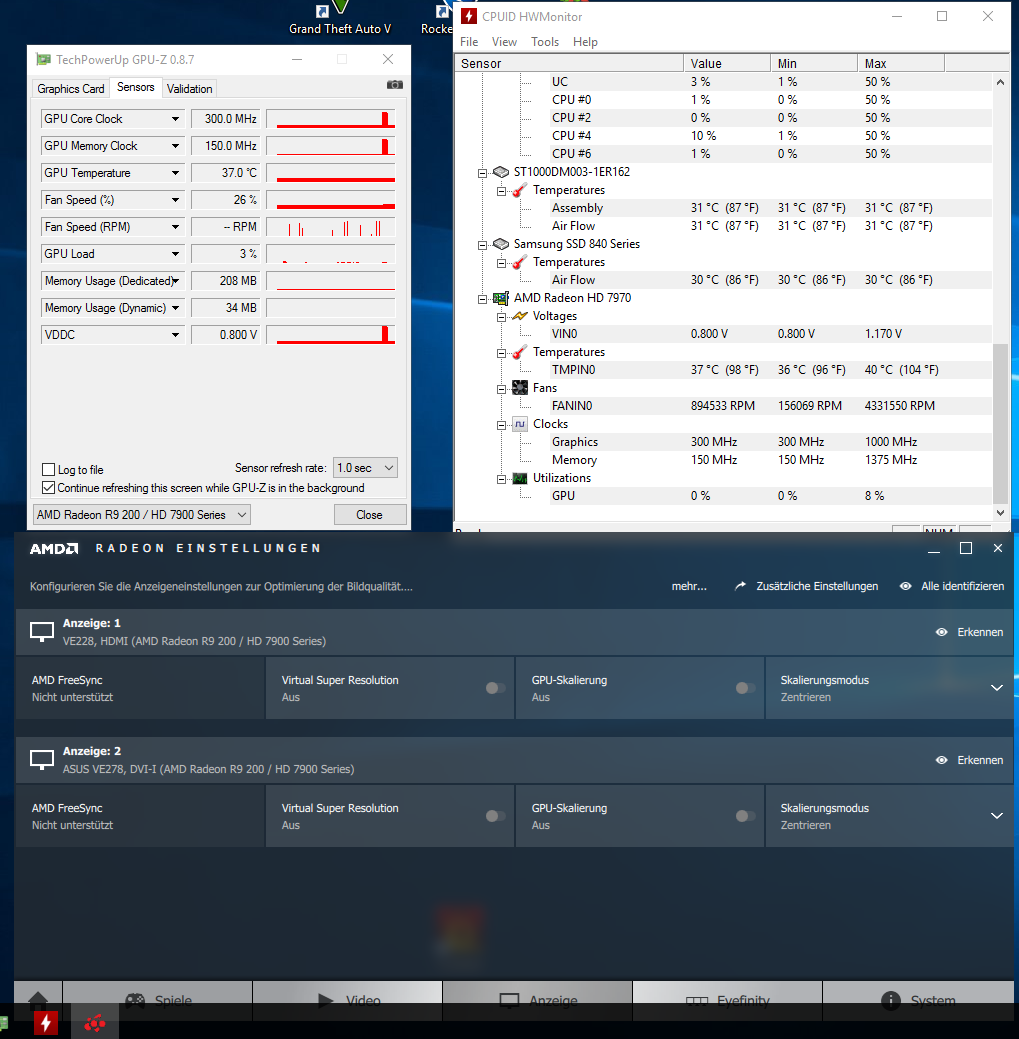1019x1039 pixels.
Task: Click the Value column header in HWMonitor
Action: tap(727, 64)
